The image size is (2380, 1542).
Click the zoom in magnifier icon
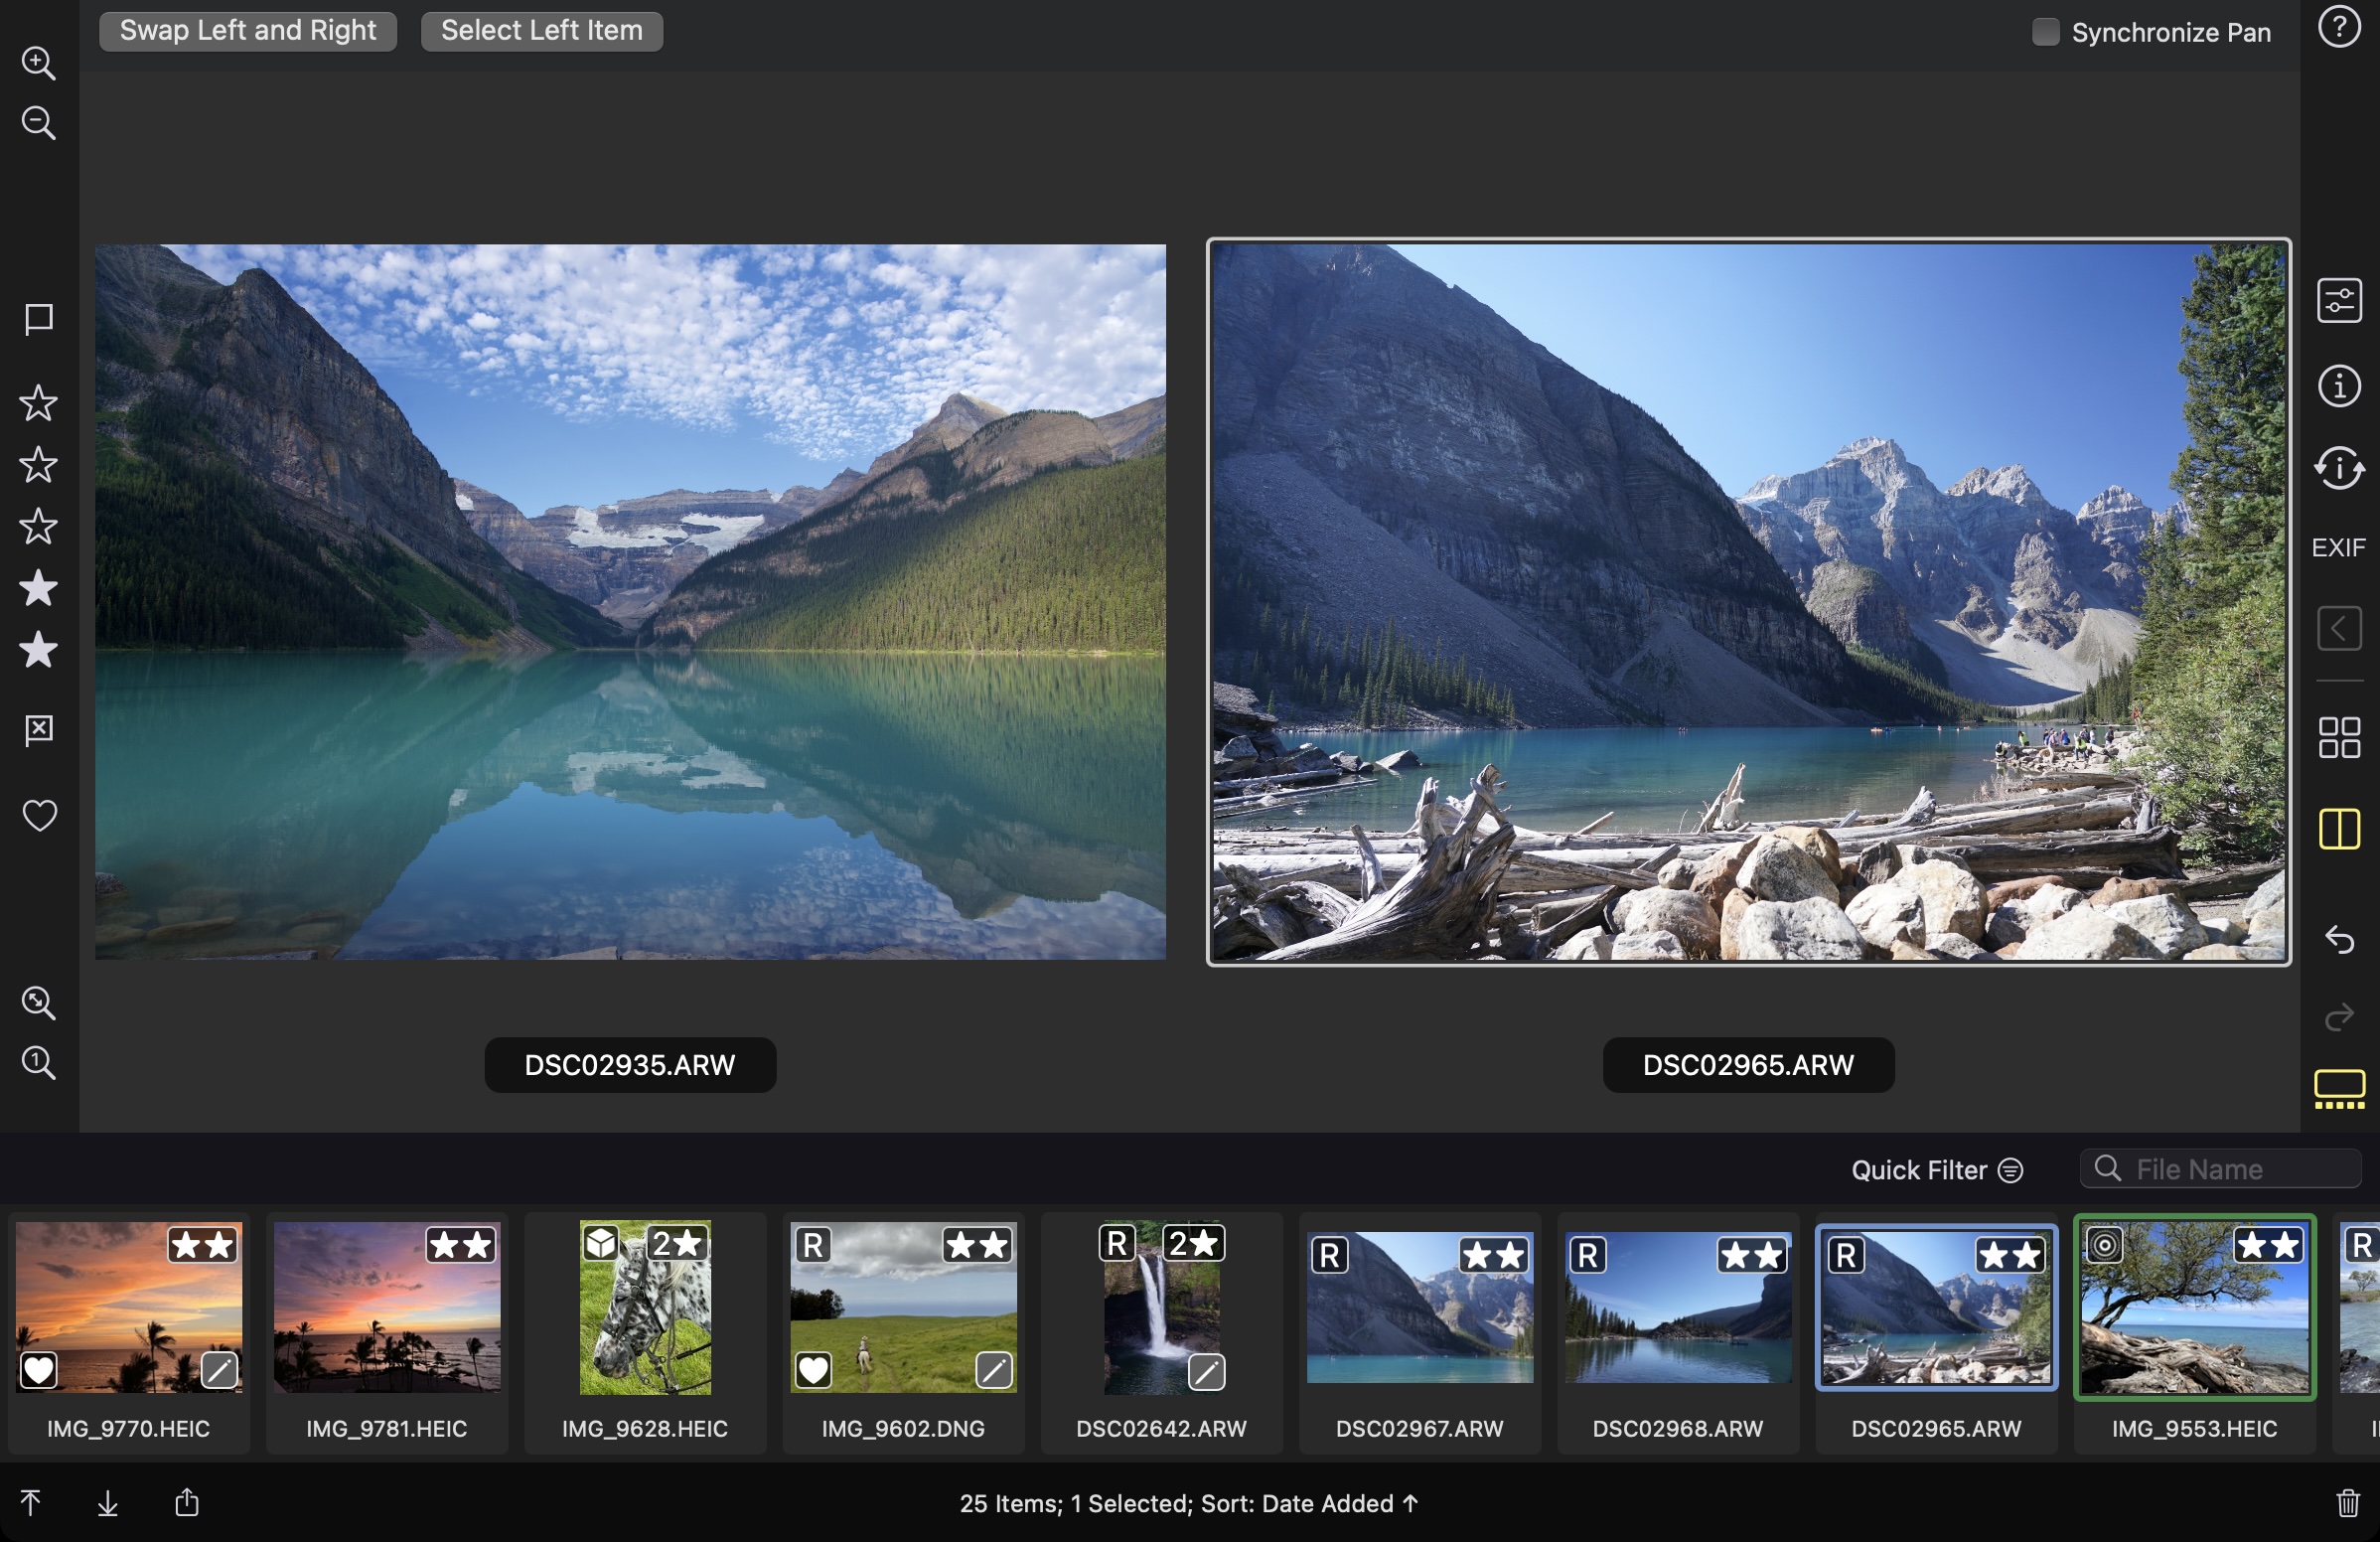38,63
